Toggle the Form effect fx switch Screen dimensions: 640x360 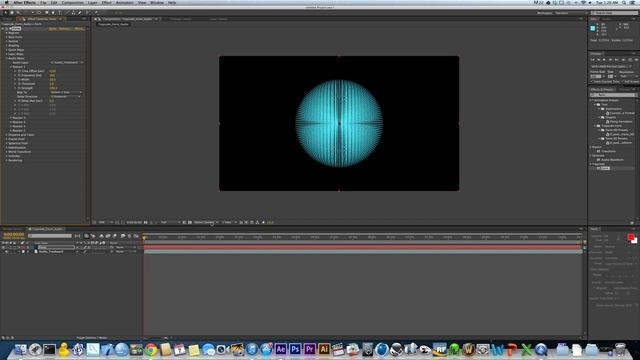(x=7, y=29)
